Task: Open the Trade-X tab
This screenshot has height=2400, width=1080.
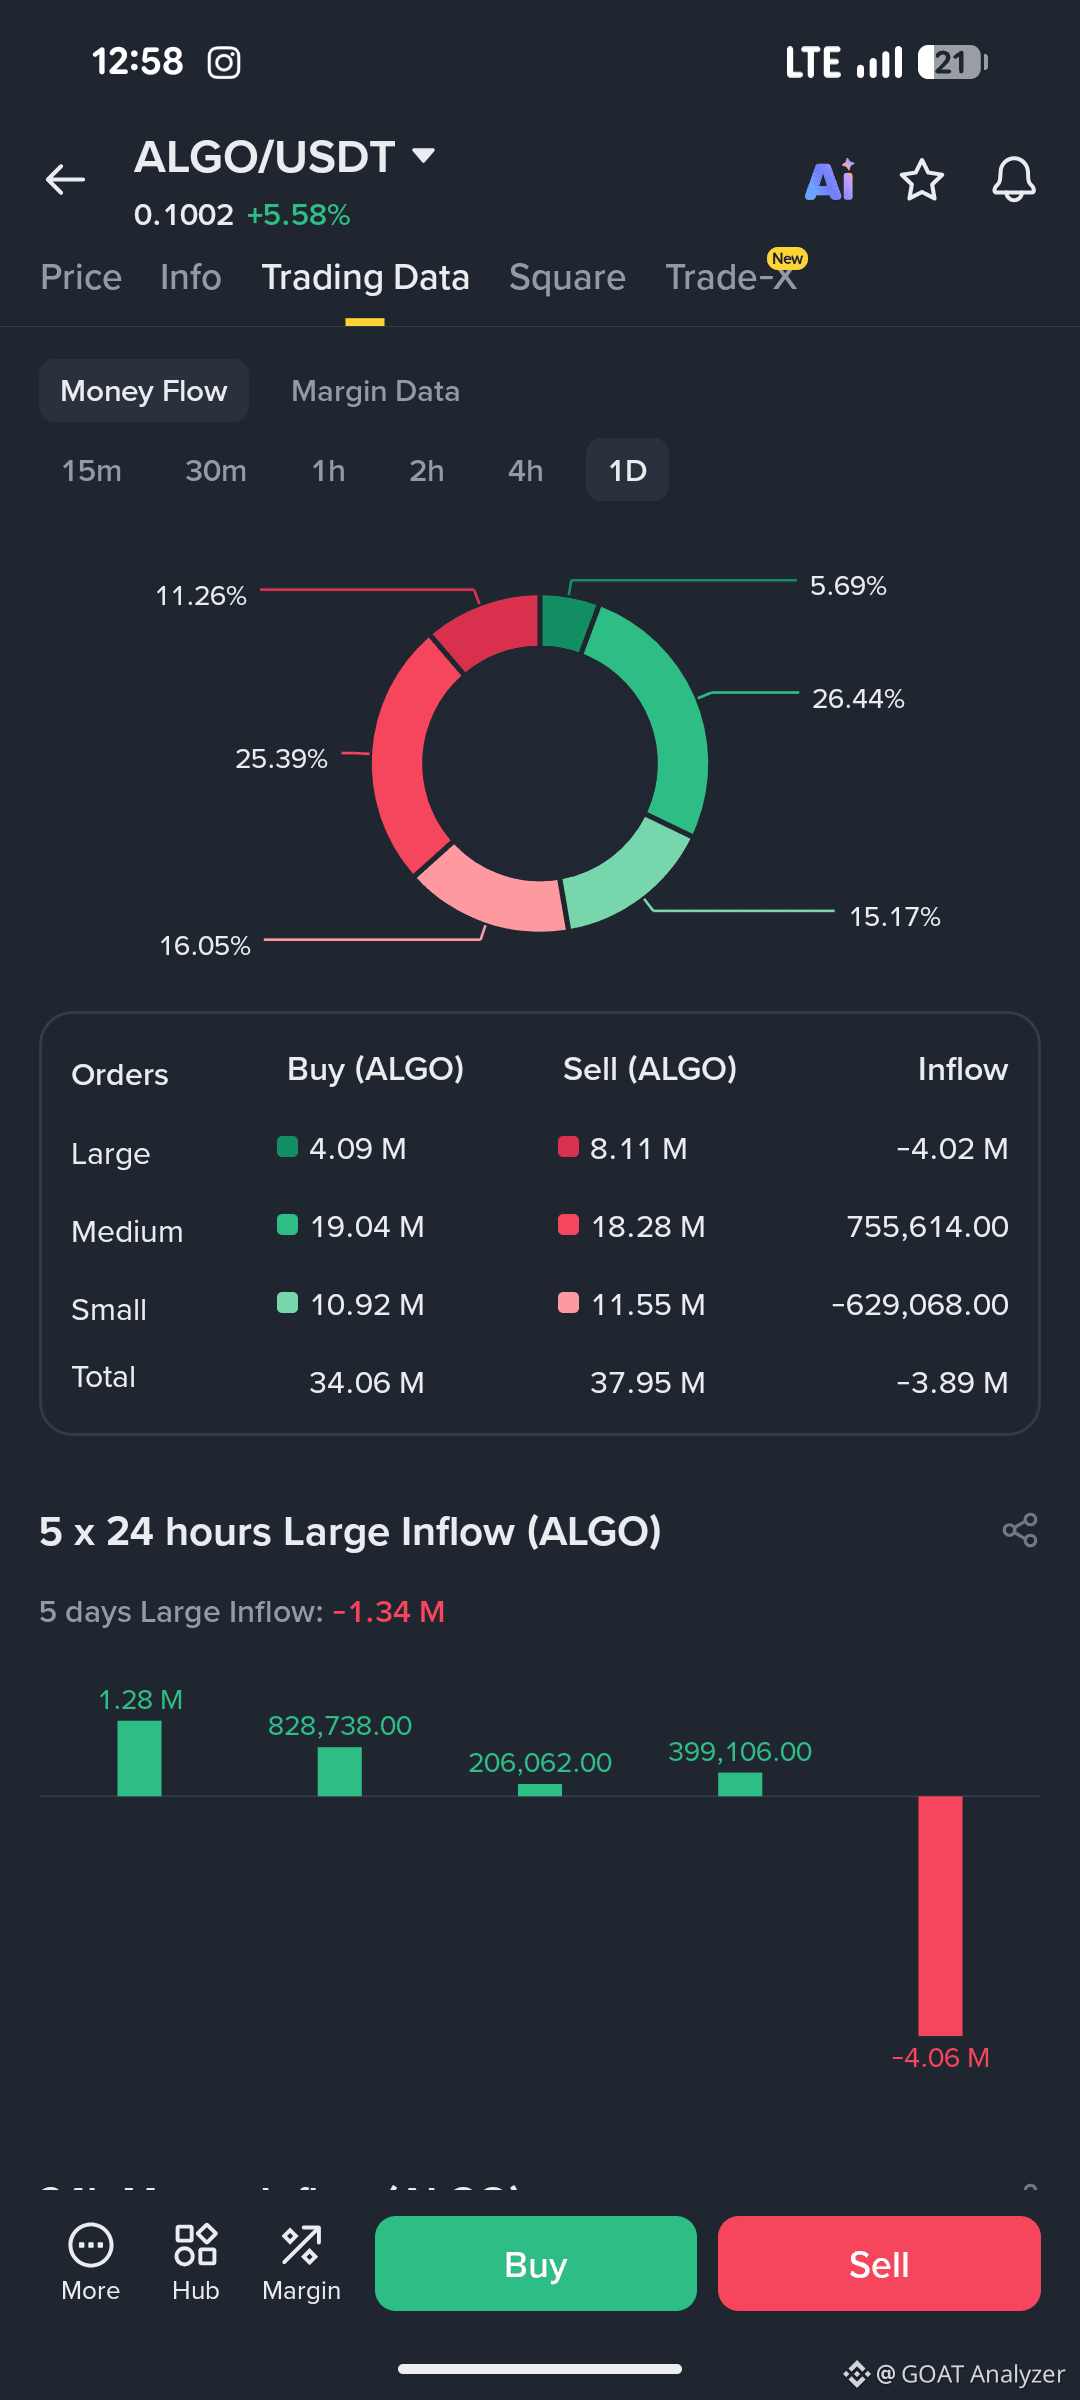Action: pyautogui.click(x=731, y=277)
